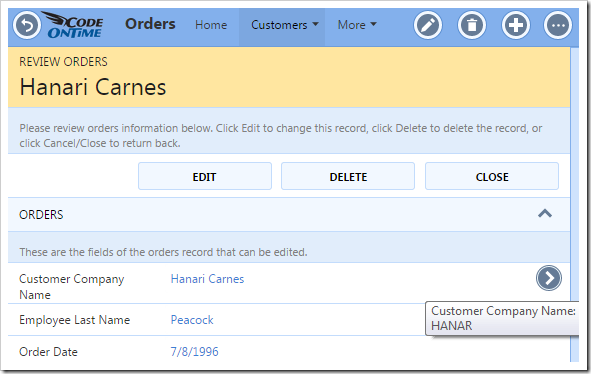This screenshot has width=591, height=374.
Task: Click the Orders page title
Action: click(150, 24)
